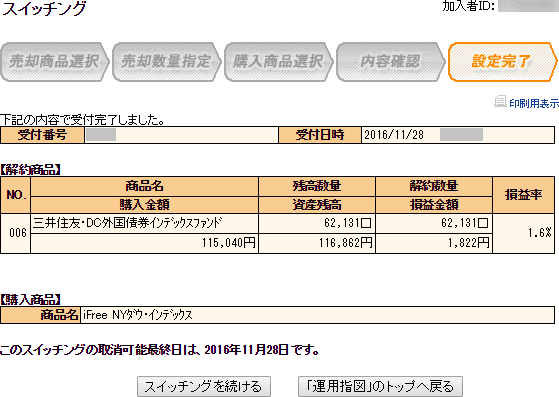Click the 115,040円 purchase amount
This screenshot has width=559, height=397.
pyautogui.click(x=229, y=243)
